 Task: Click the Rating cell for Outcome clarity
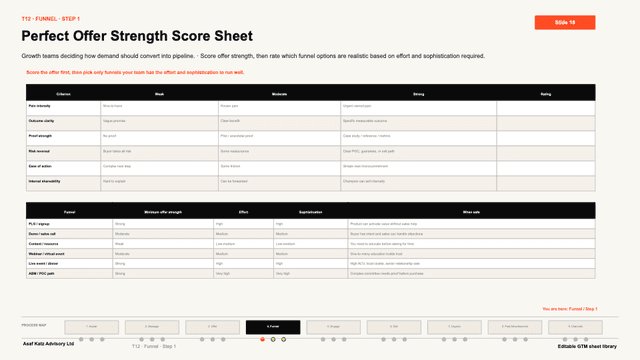pos(546,123)
